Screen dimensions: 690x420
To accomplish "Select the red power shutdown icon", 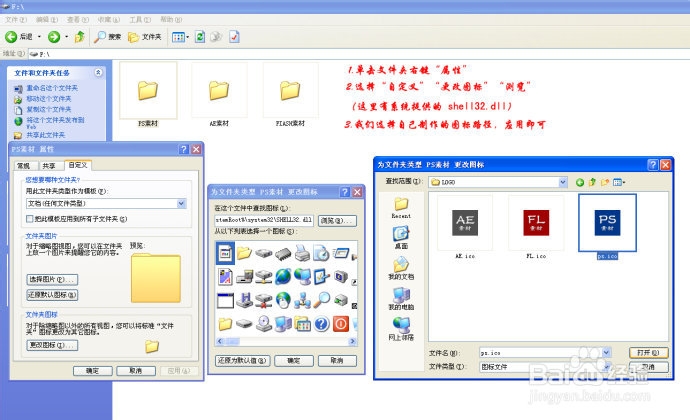I will point(341,324).
